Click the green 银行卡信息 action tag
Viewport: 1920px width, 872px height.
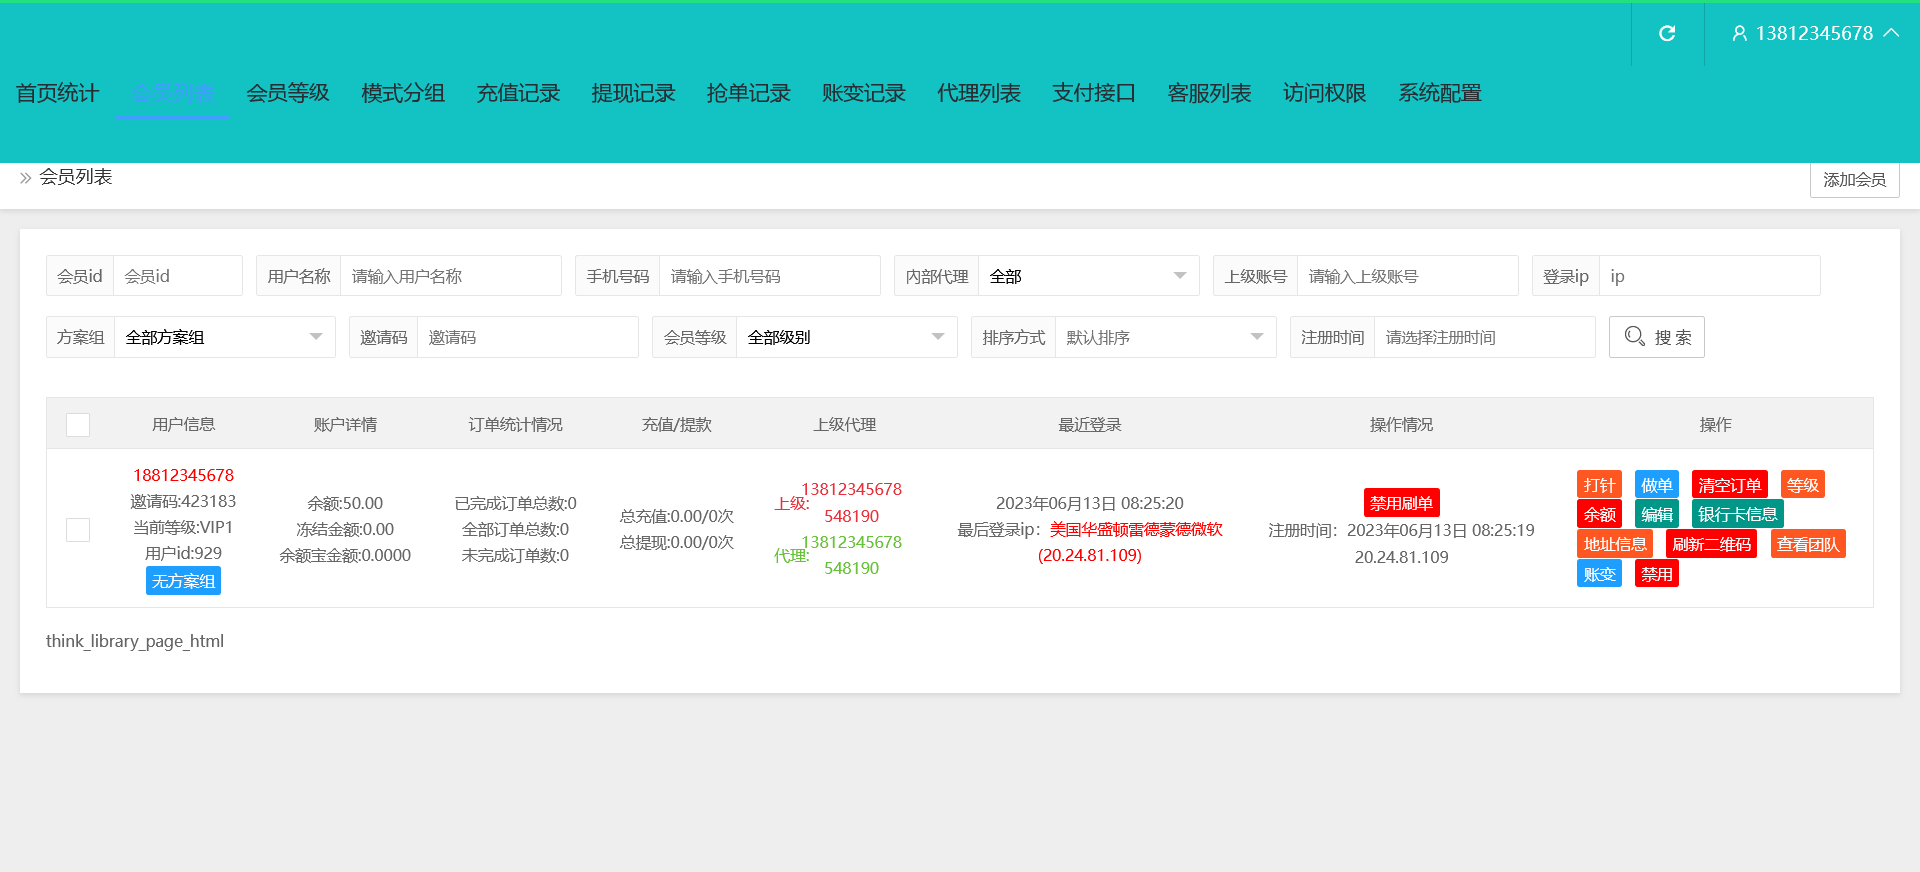coord(1737,514)
